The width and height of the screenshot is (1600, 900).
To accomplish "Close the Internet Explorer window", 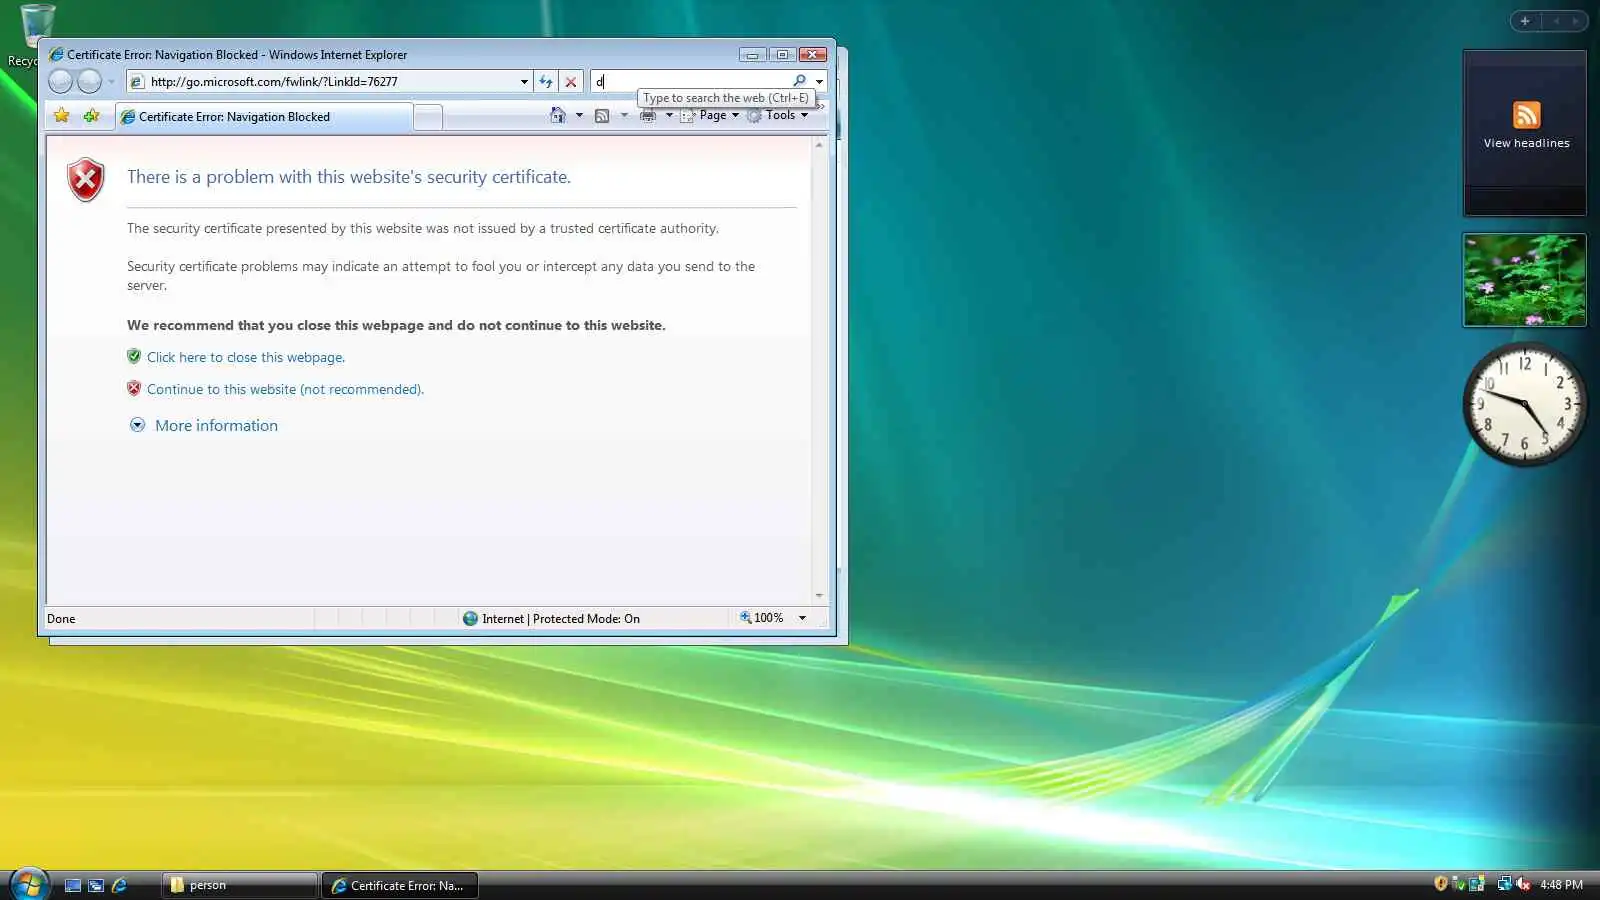I will pyautogui.click(x=813, y=55).
